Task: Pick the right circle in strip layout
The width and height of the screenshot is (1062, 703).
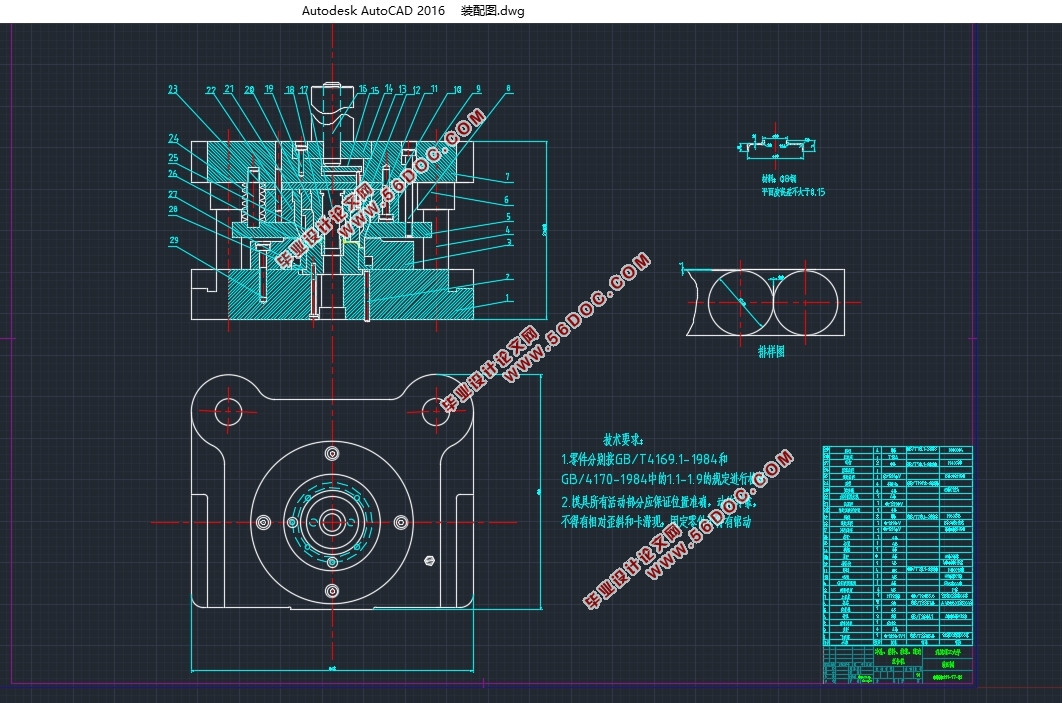Action: 805,303
